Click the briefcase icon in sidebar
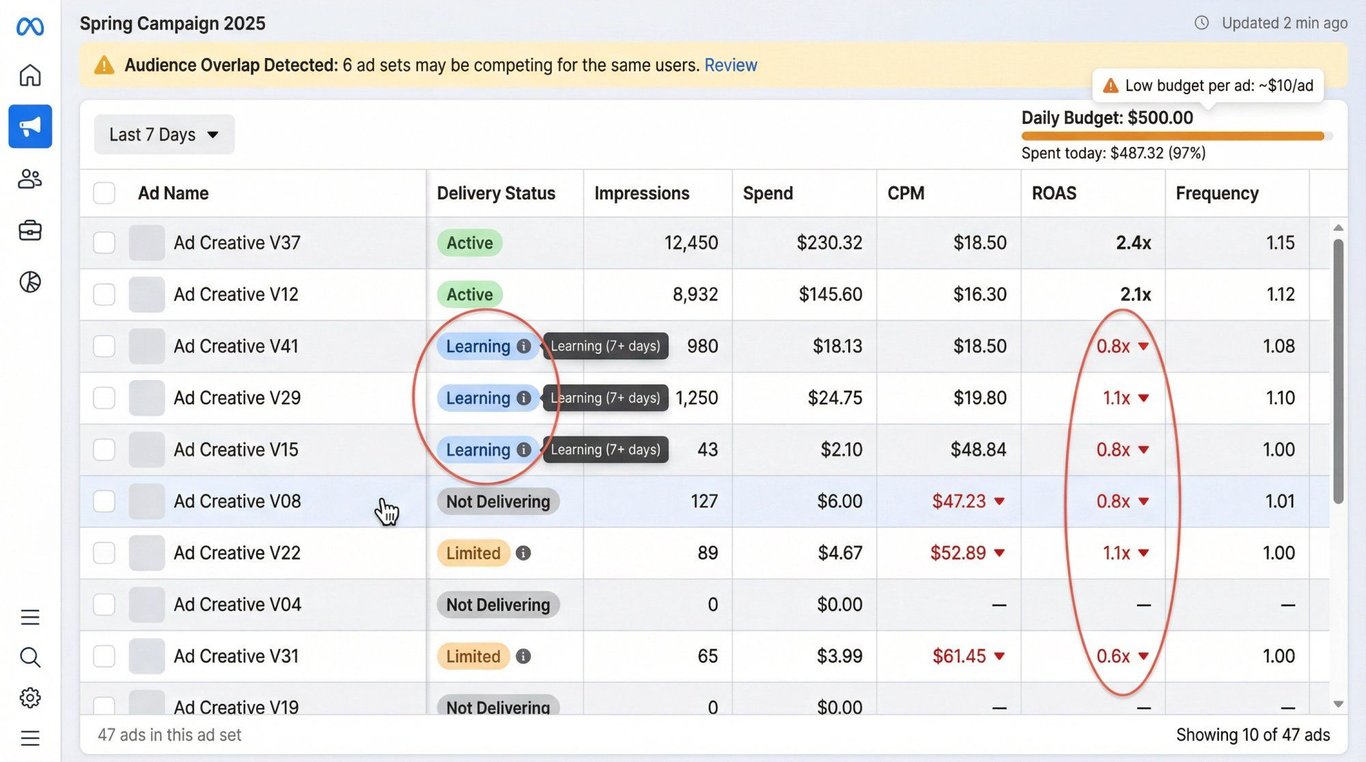1366x762 pixels. click(30, 230)
